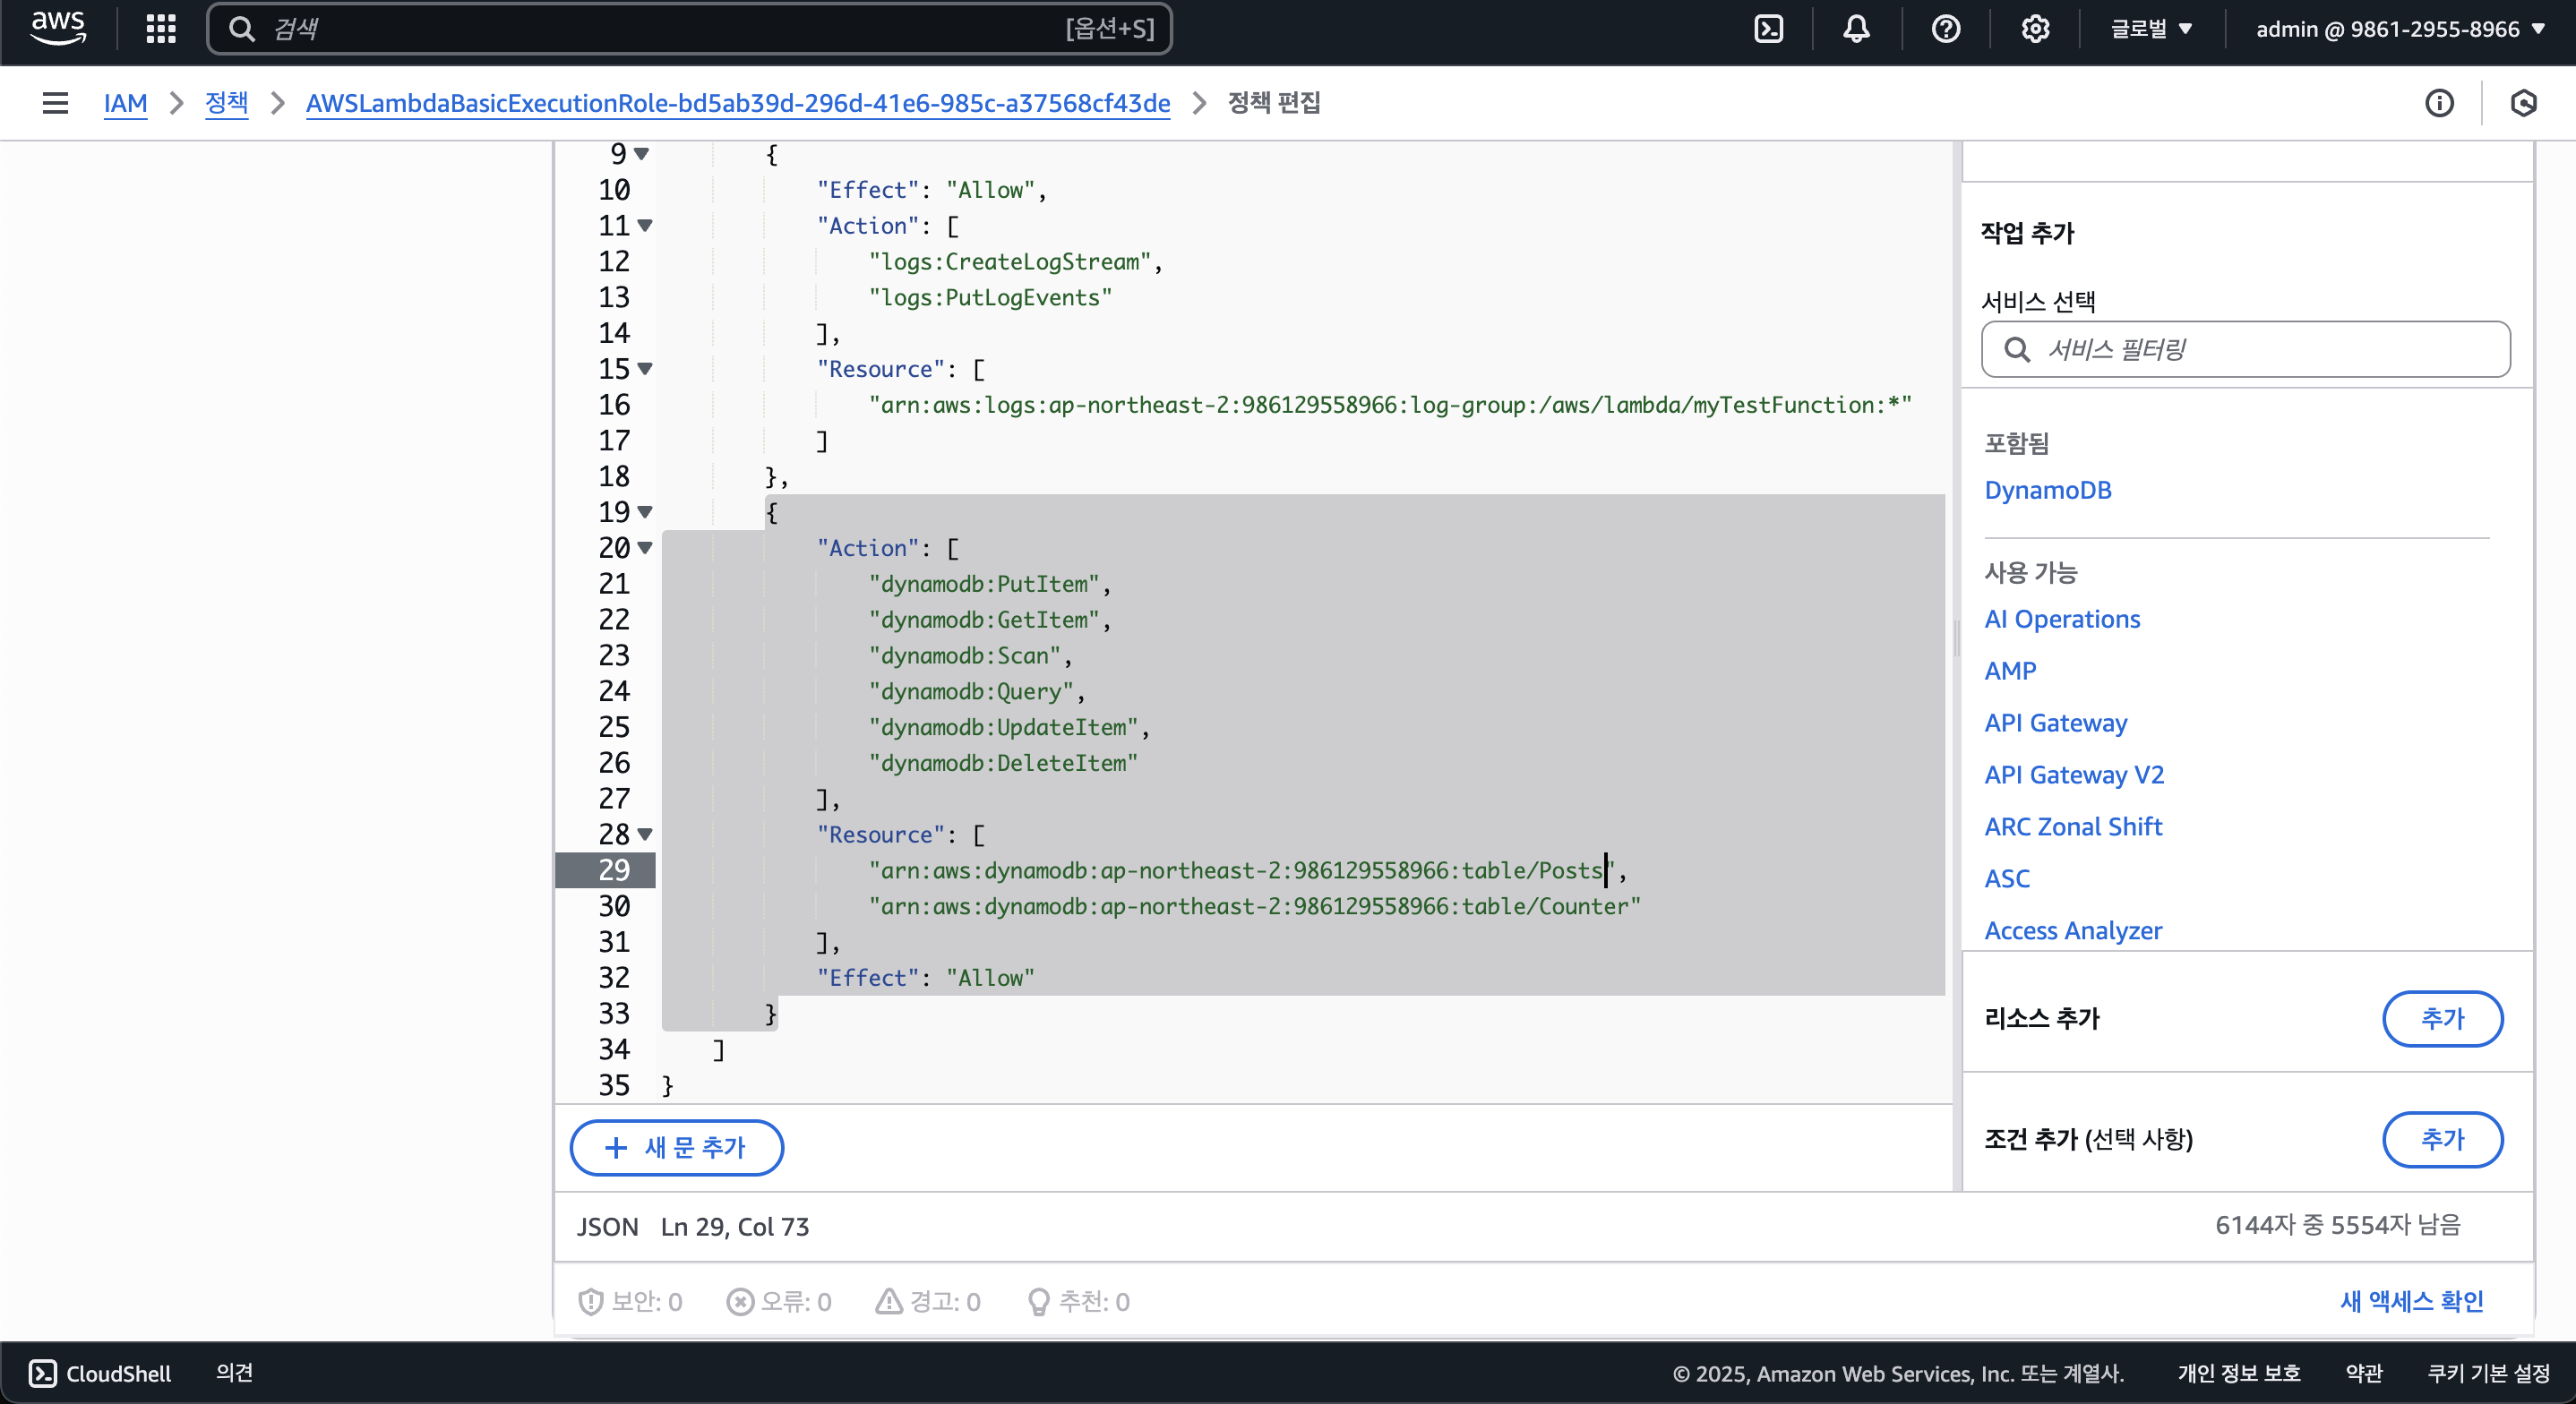Image resolution: width=2576 pixels, height=1404 pixels.
Task: Click 새 액세스 확인 link
Action: point(2411,1301)
